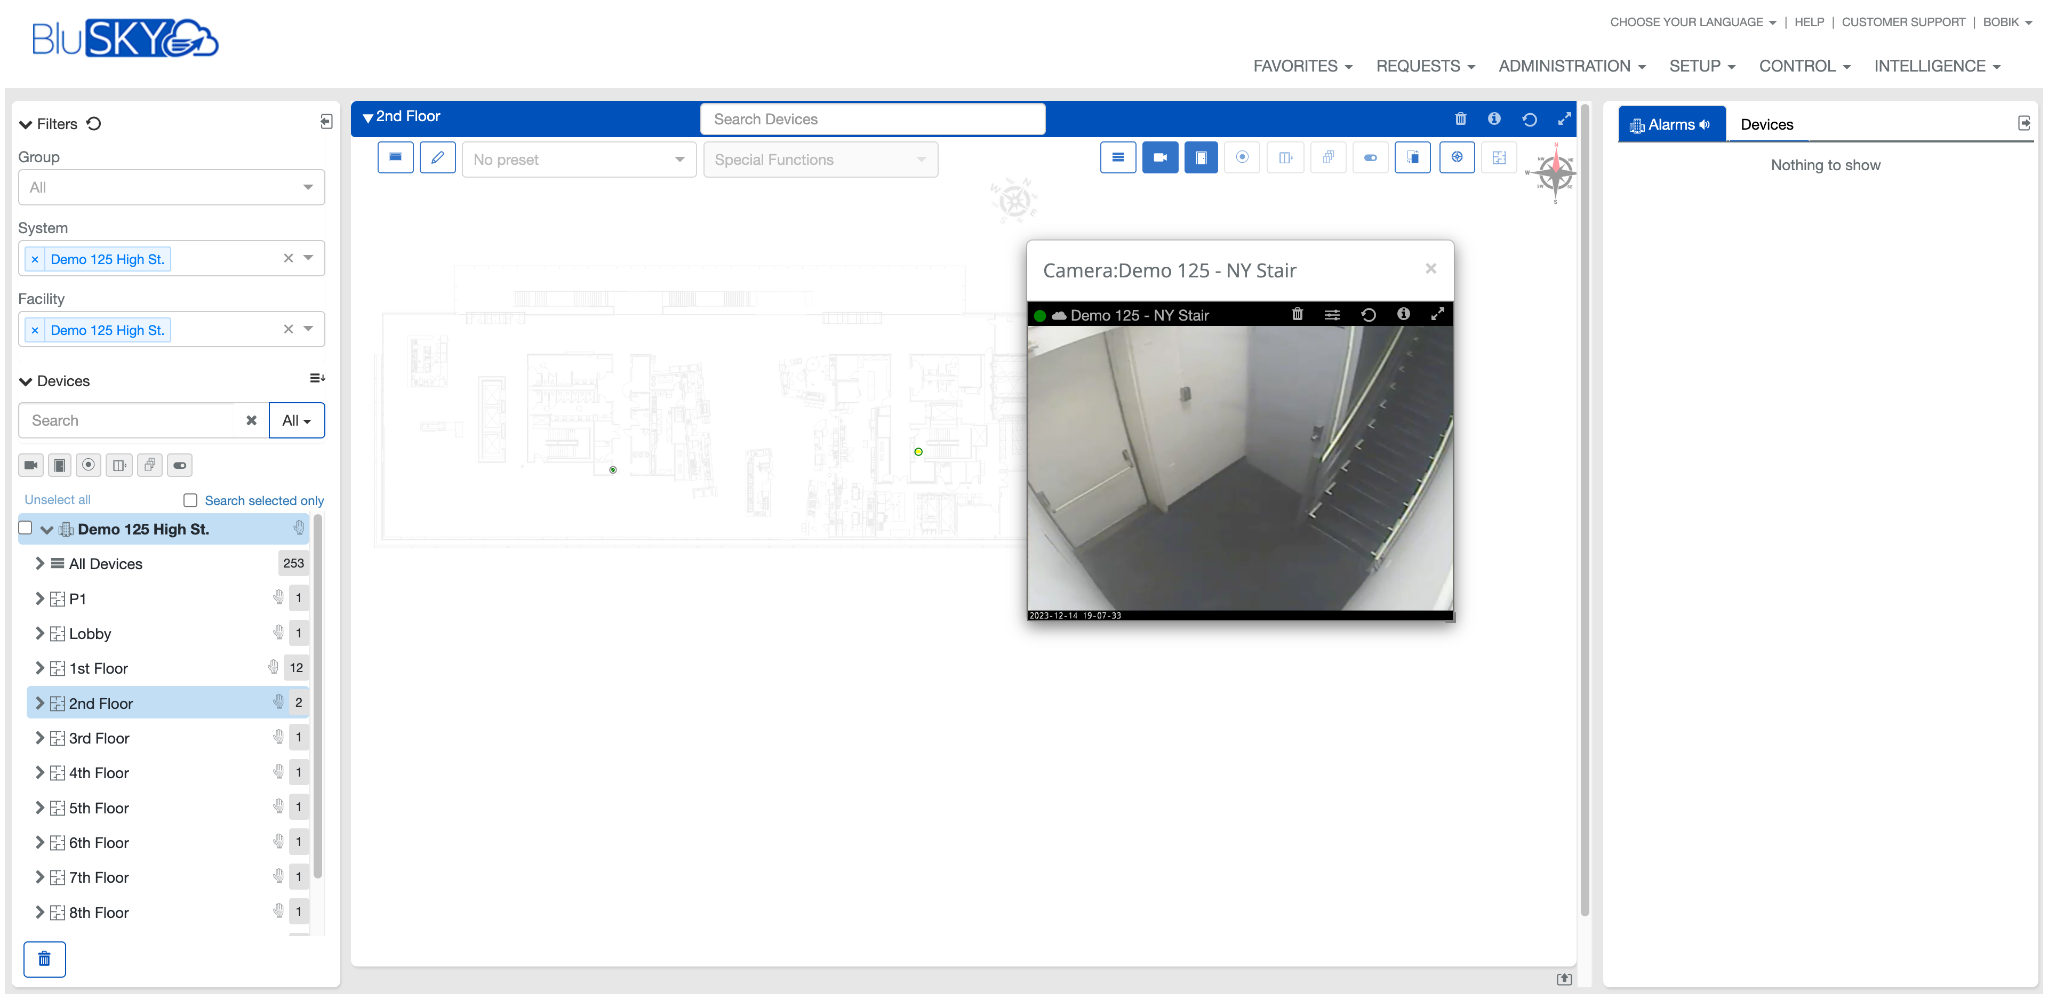Click the Unselect all link
2048x999 pixels.
(57, 500)
